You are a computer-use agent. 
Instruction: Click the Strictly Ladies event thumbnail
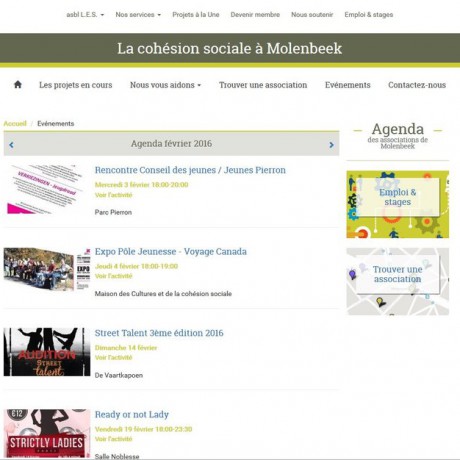pyautogui.click(x=47, y=433)
